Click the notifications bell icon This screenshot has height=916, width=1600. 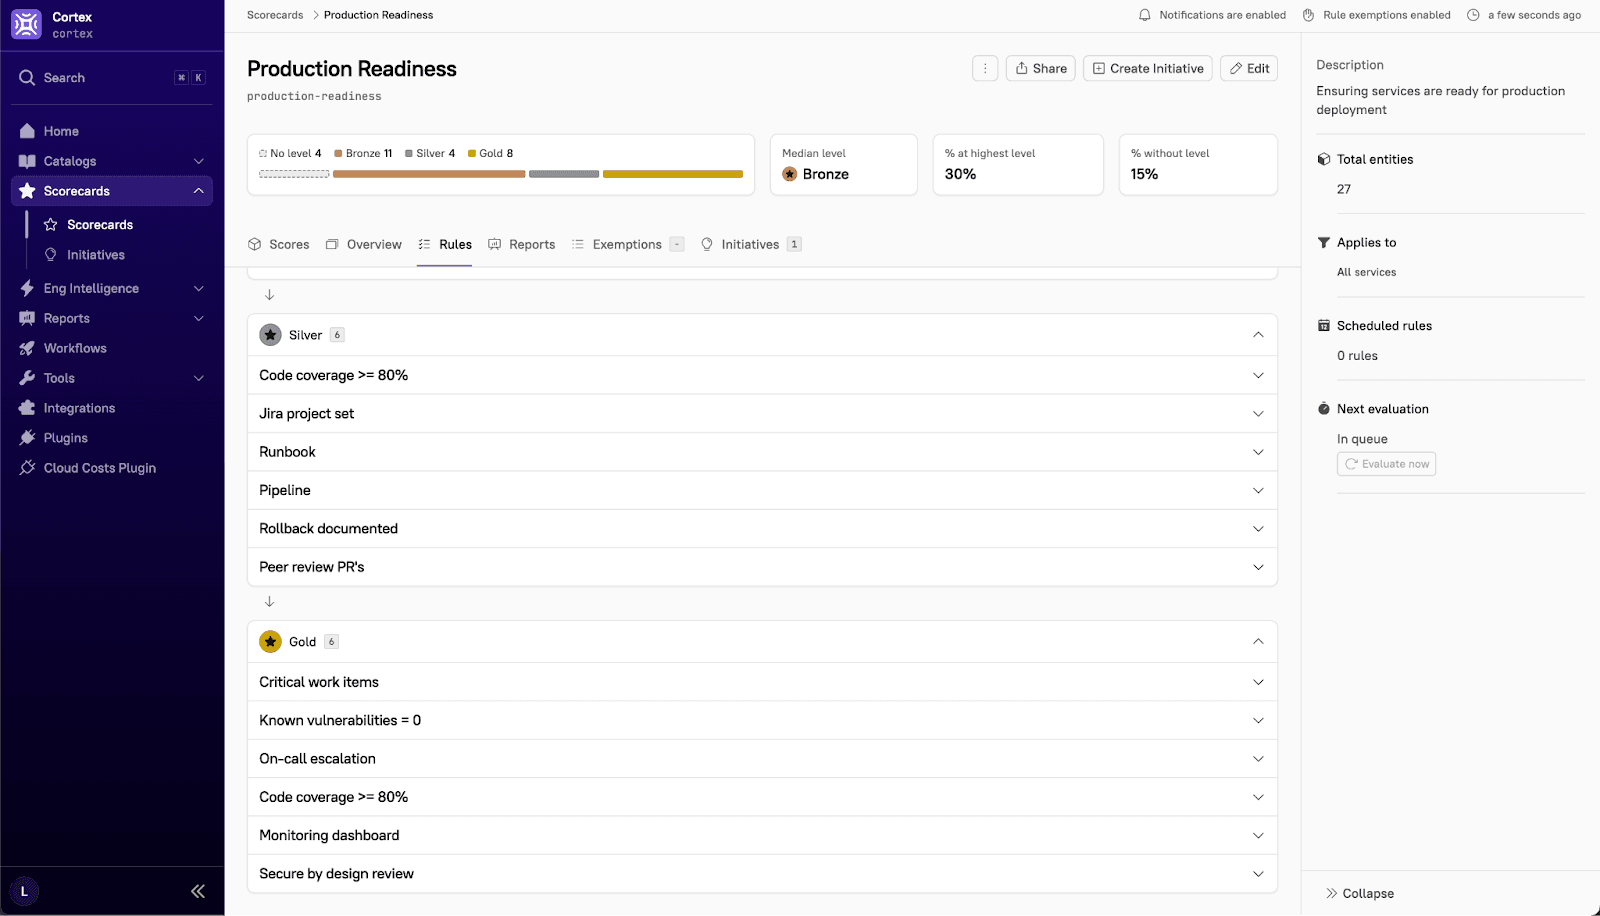click(1145, 15)
